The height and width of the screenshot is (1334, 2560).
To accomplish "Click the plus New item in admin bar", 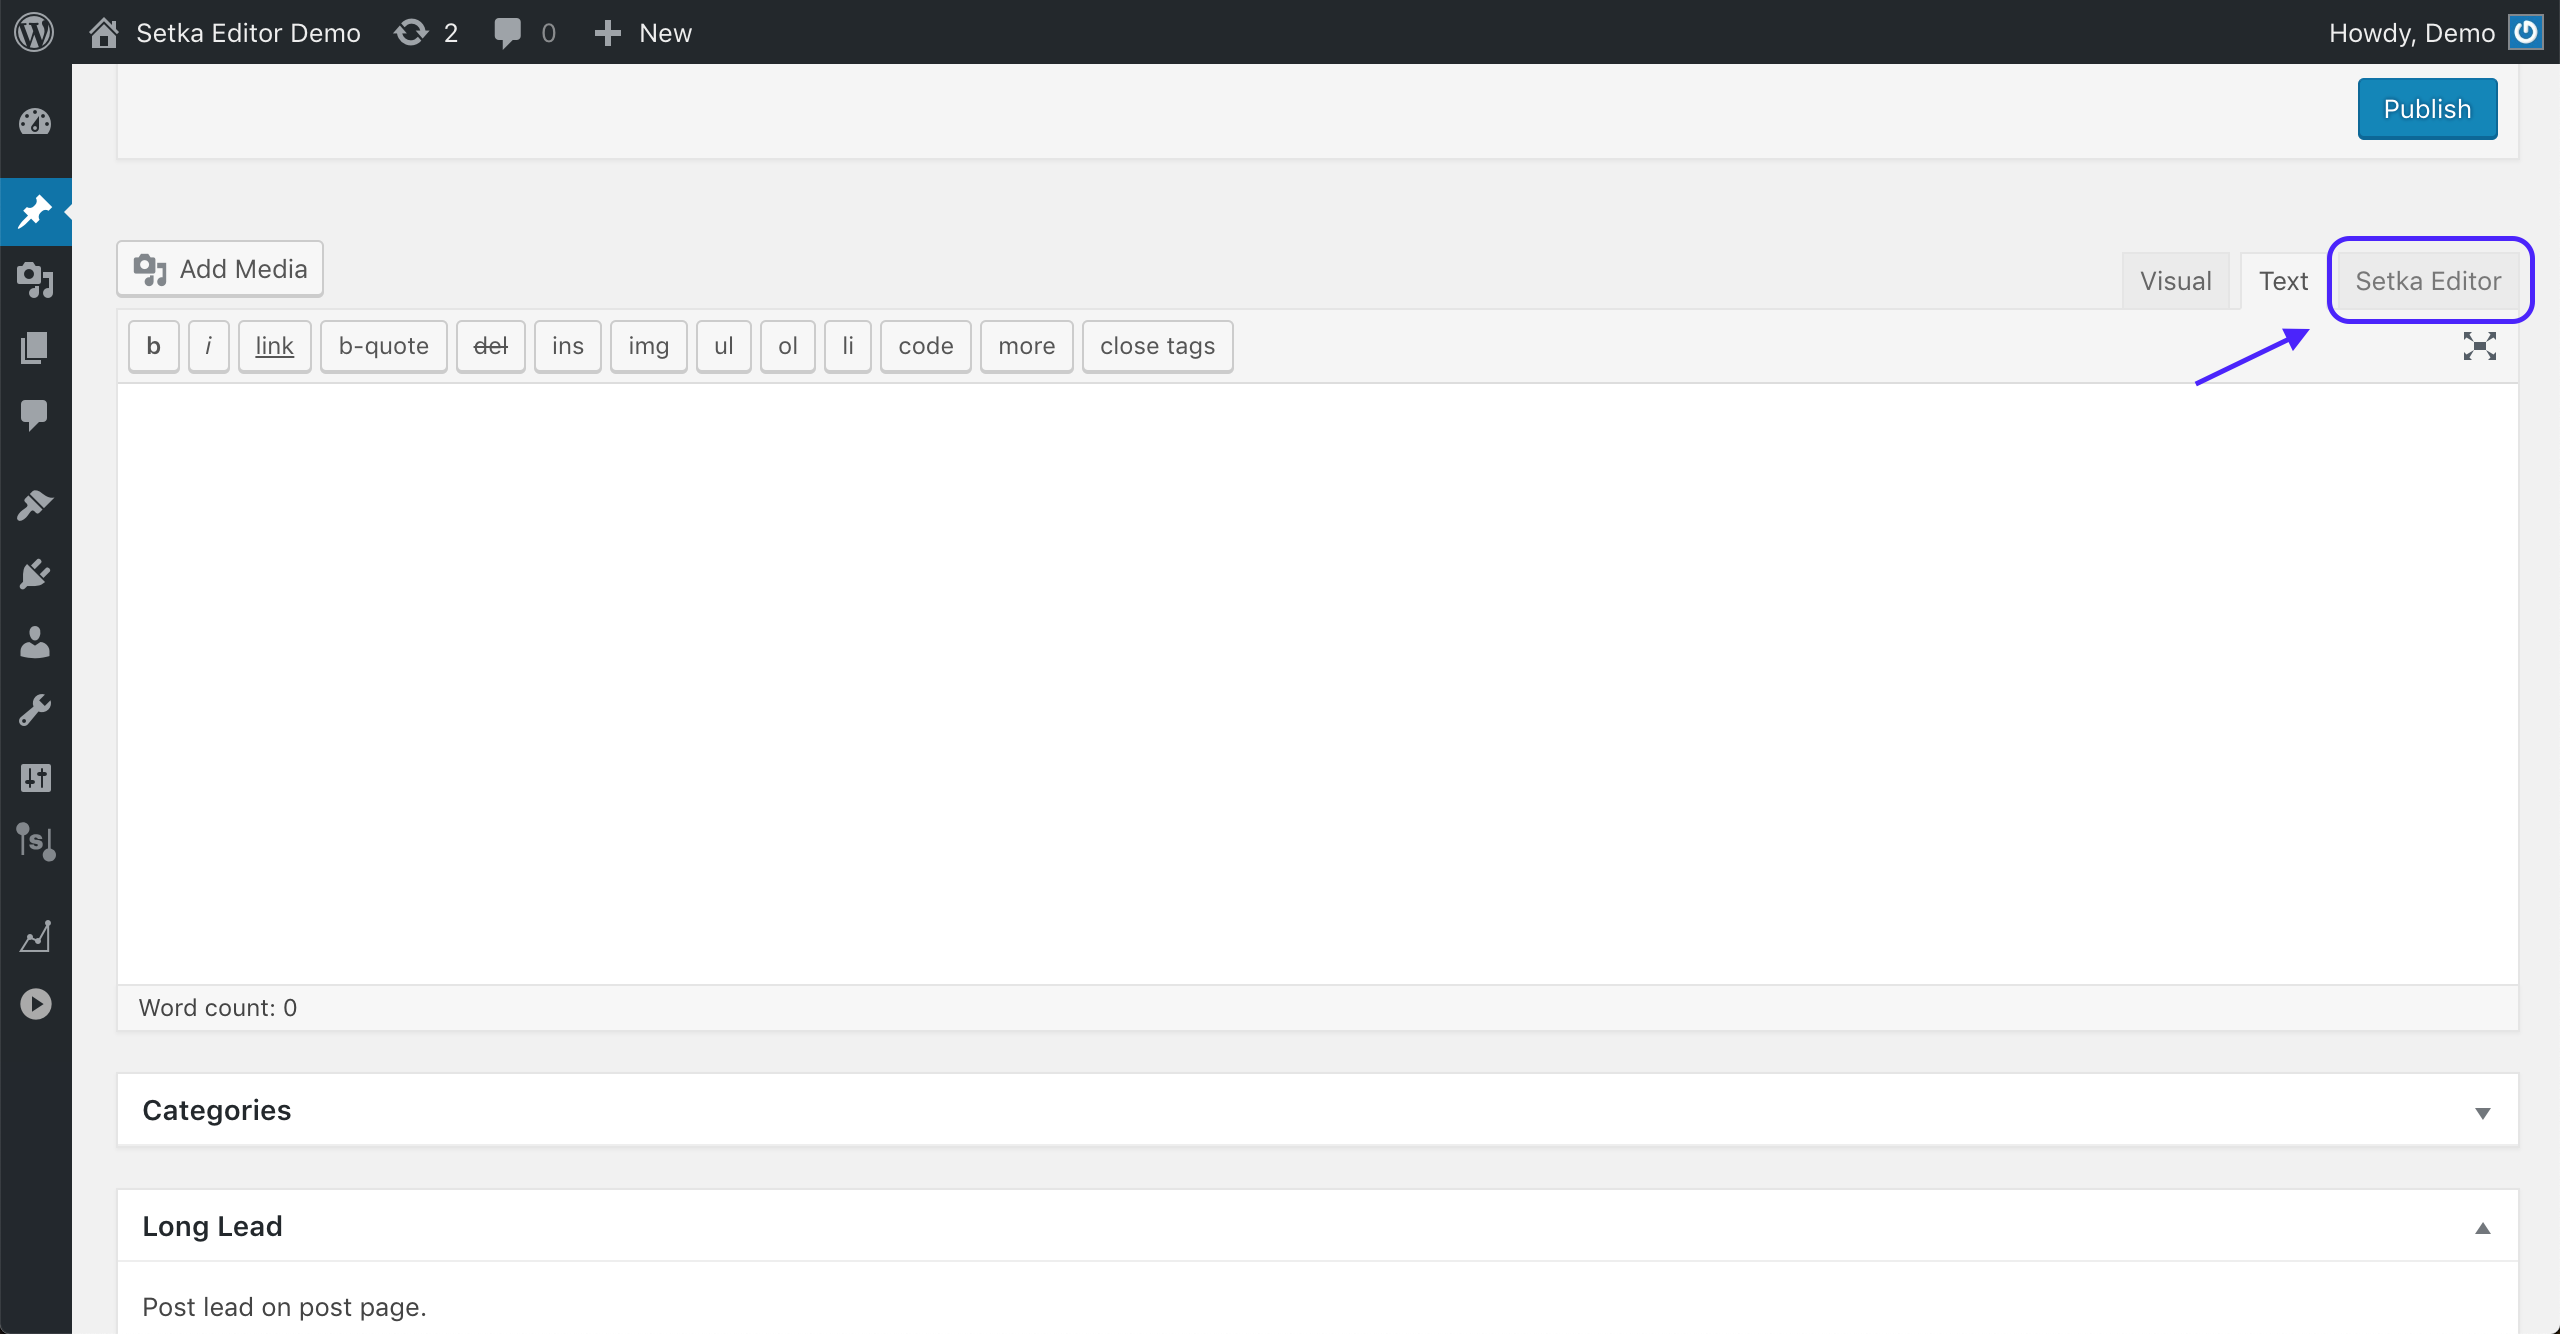I will coord(642,33).
